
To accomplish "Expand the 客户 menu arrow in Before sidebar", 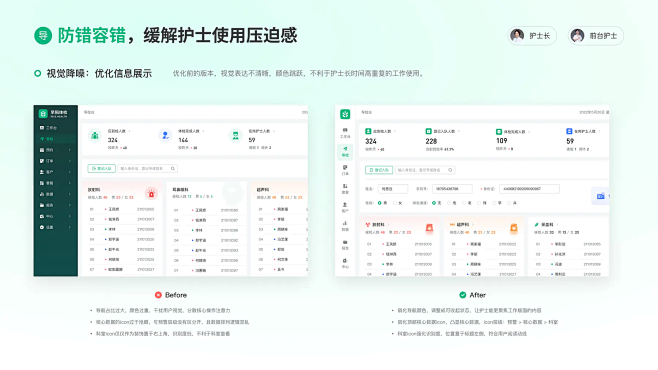I will (70, 172).
